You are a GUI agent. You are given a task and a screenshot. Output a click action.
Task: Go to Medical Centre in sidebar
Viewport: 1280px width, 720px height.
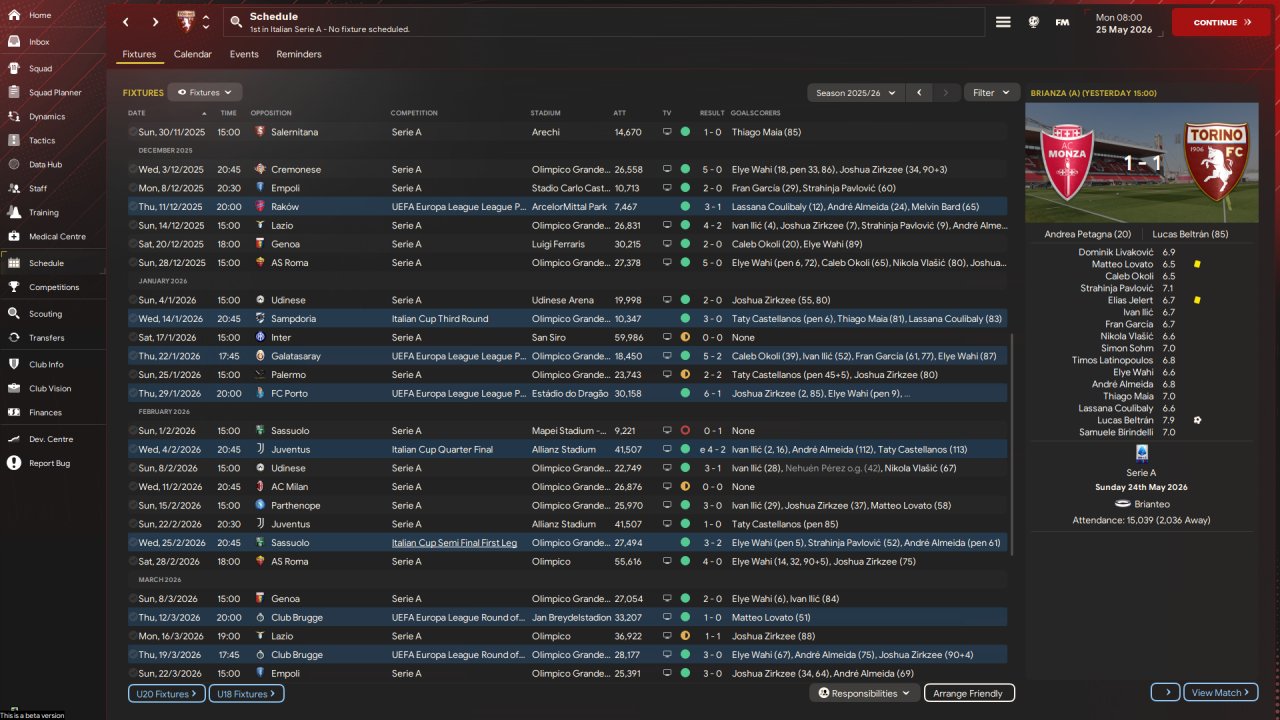56,237
